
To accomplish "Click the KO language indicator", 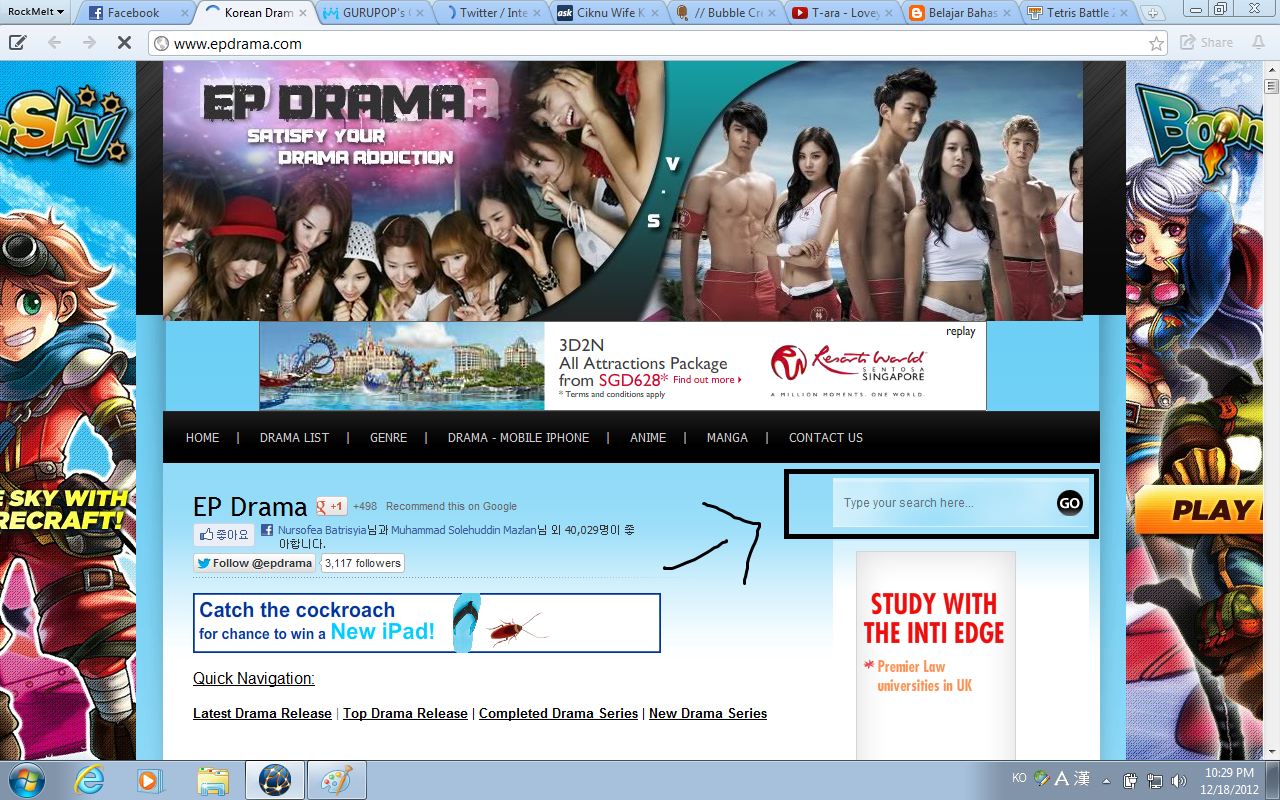I will (x=1019, y=778).
